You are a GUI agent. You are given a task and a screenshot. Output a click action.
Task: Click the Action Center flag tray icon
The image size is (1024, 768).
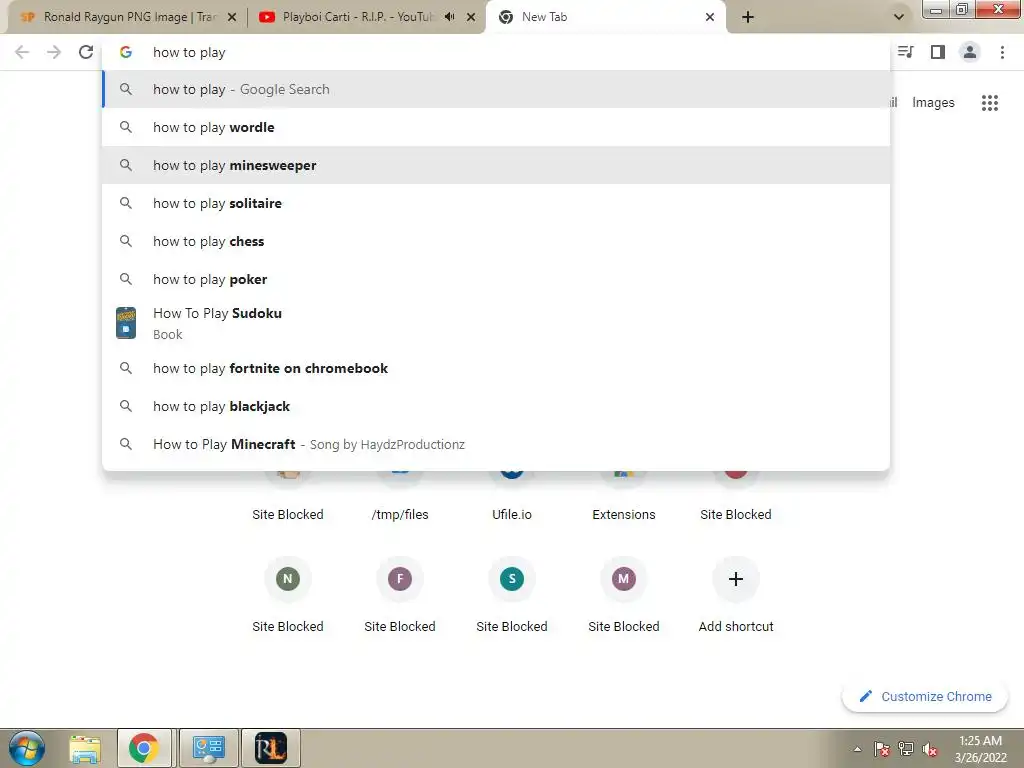pos(882,749)
